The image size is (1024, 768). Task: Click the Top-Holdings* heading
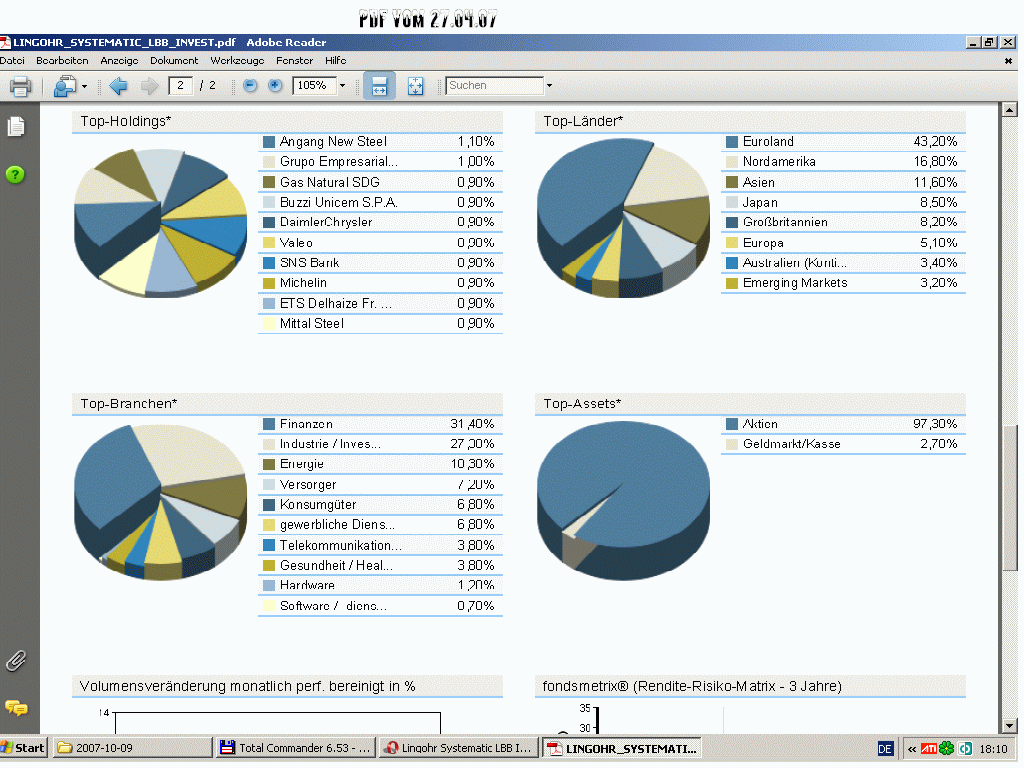pos(125,121)
